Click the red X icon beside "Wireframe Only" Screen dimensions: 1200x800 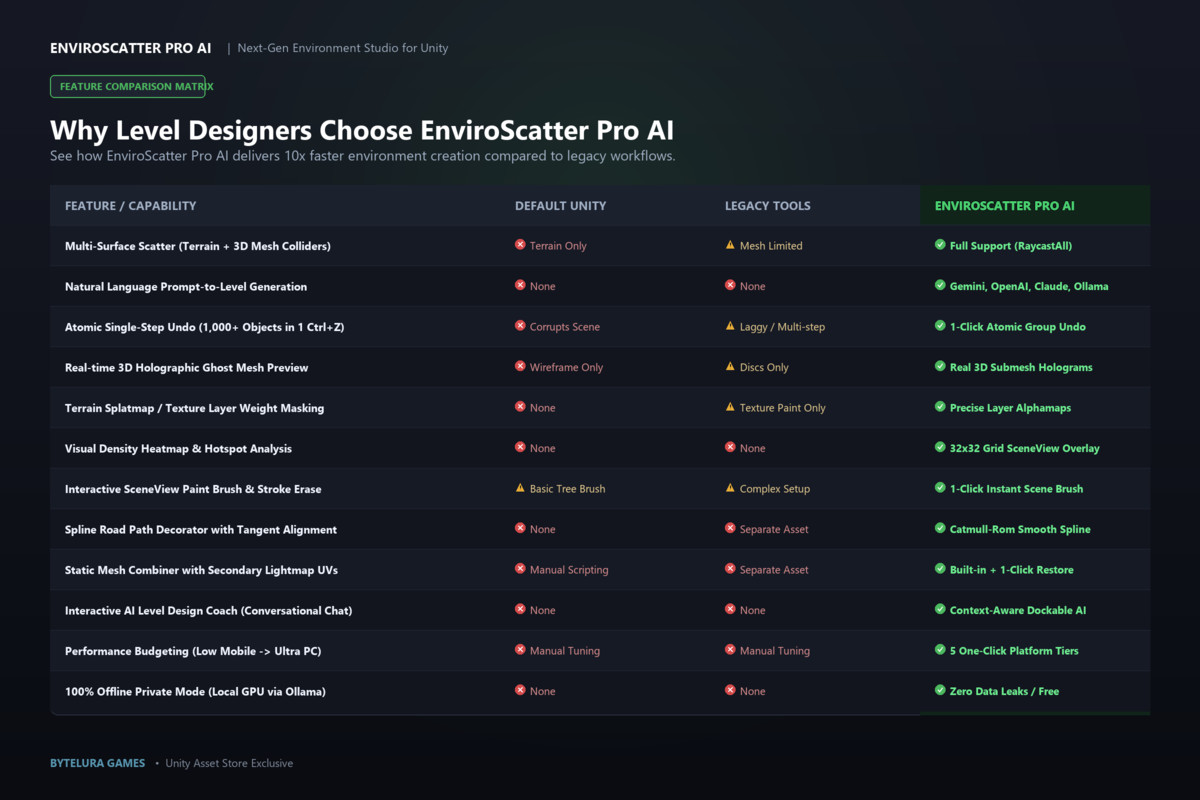[520, 366]
